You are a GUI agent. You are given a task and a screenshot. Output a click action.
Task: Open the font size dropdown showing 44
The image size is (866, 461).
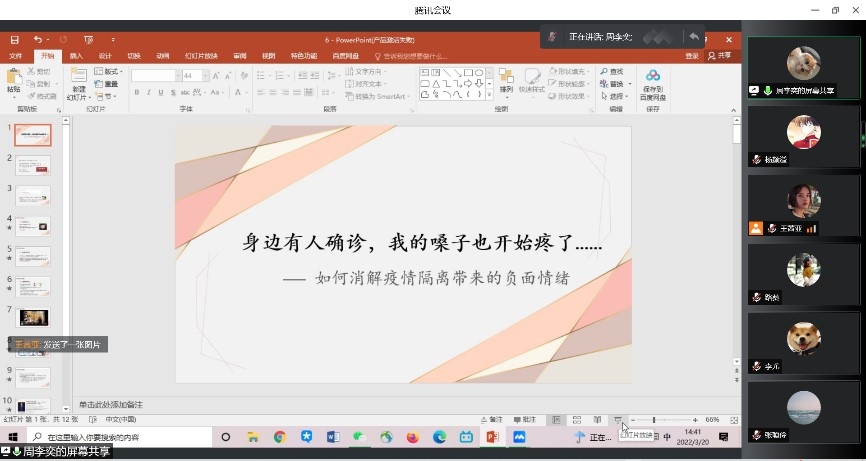[x=204, y=75]
